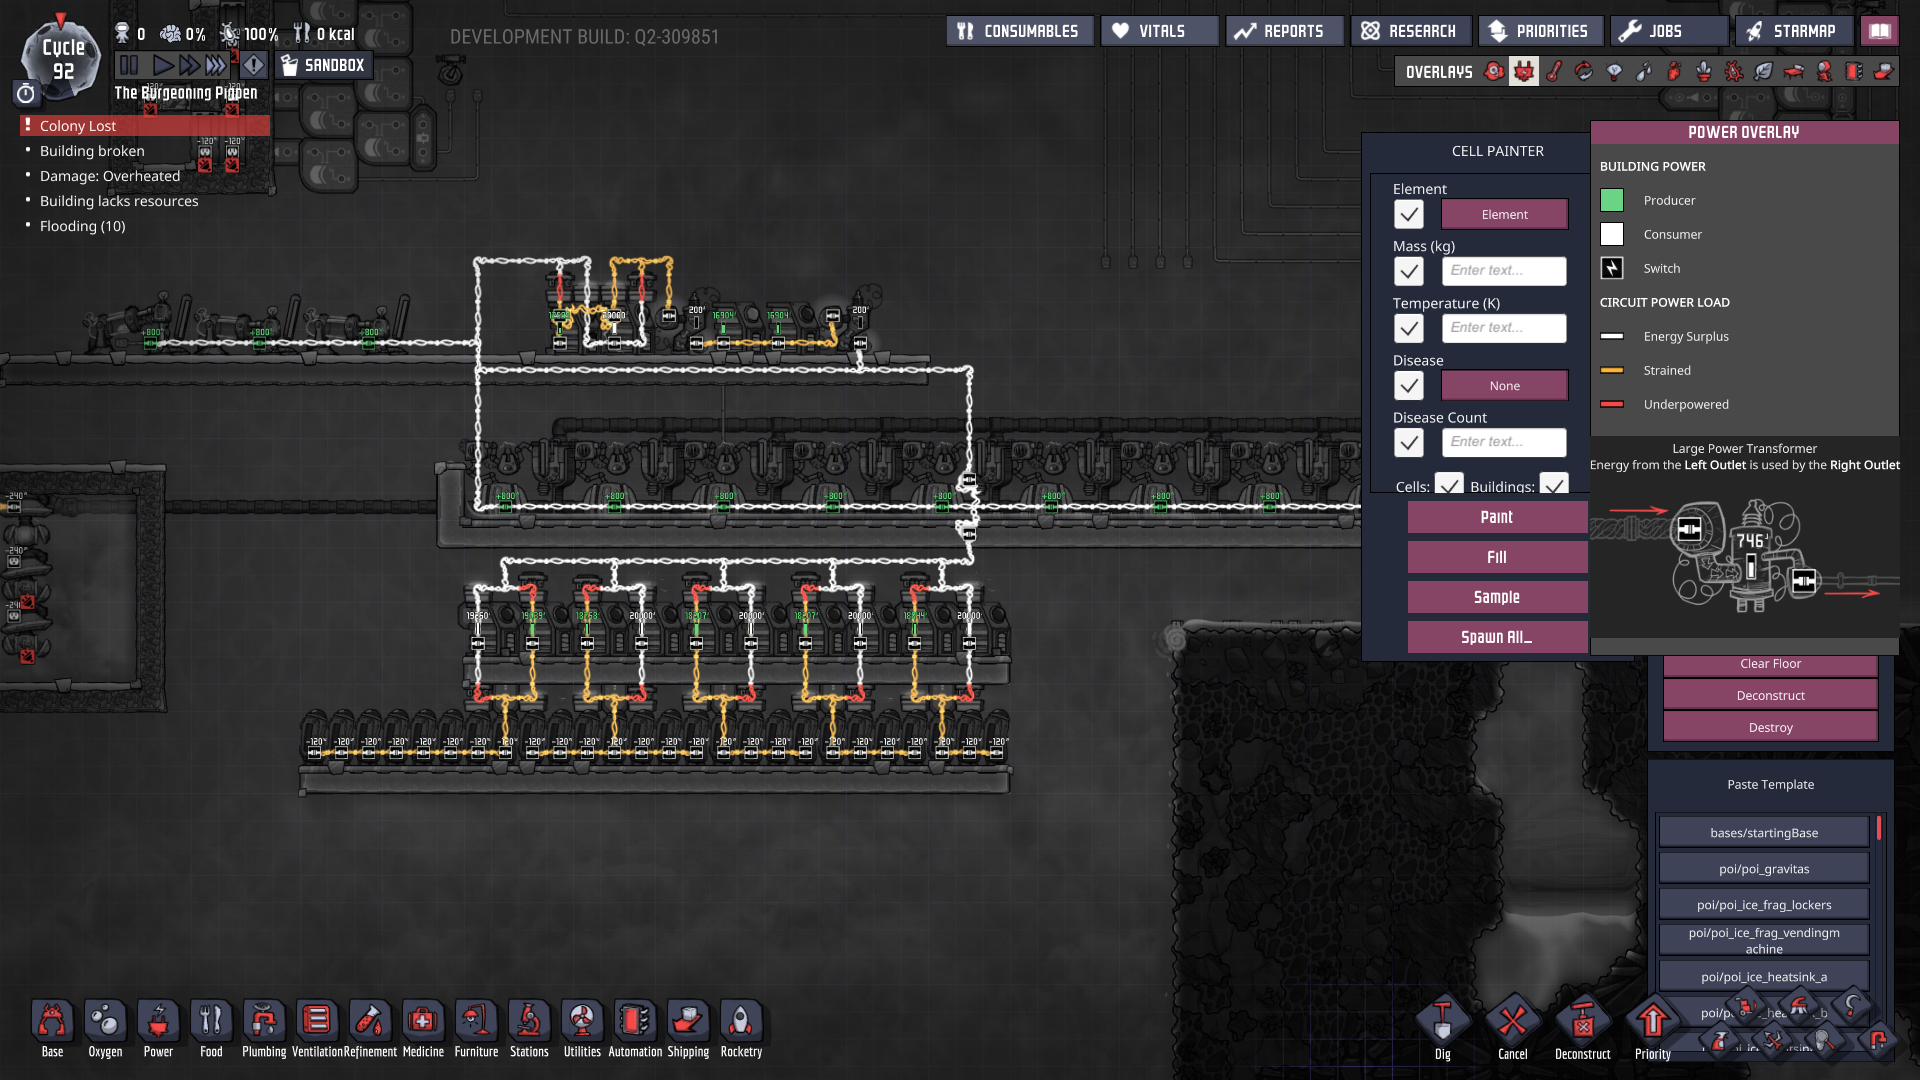Open the Research menu
Viewport: 1920px width, 1080px height.
(x=1410, y=31)
